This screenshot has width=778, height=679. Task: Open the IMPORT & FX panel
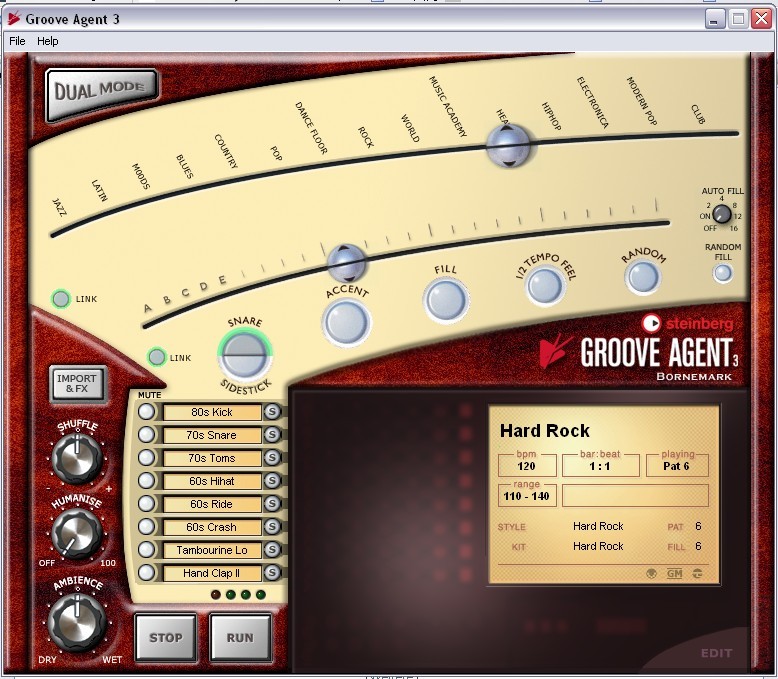[x=77, y=384]
